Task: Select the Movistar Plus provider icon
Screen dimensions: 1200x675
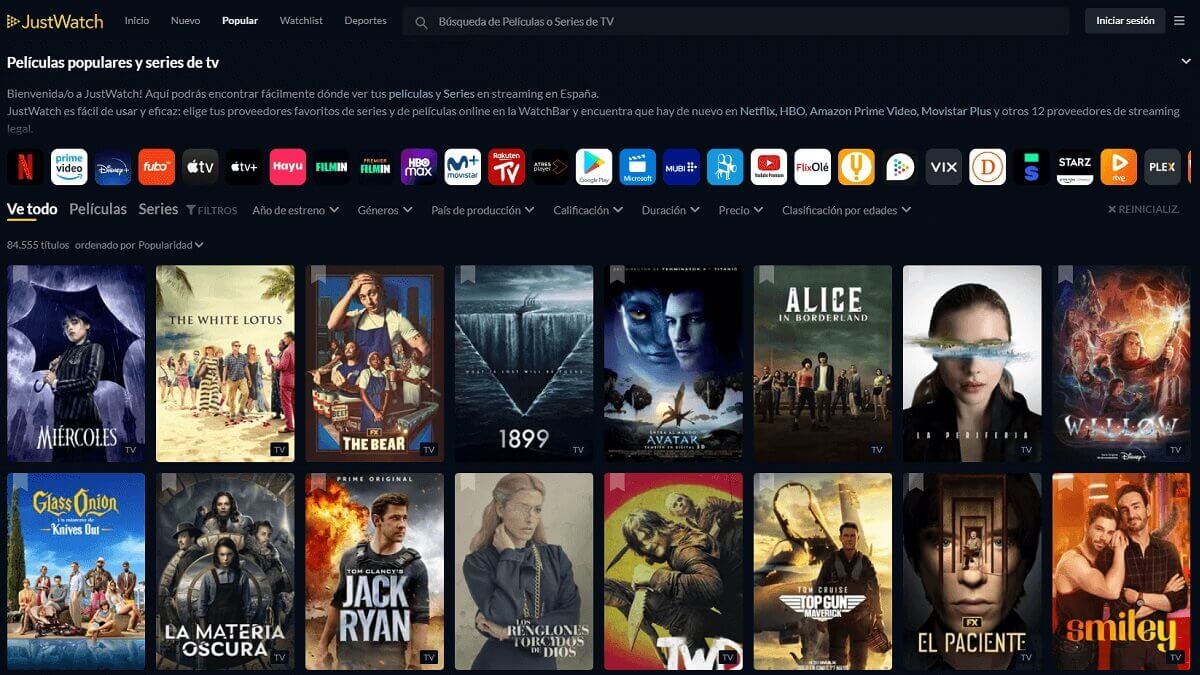Action: coord(463,167)
